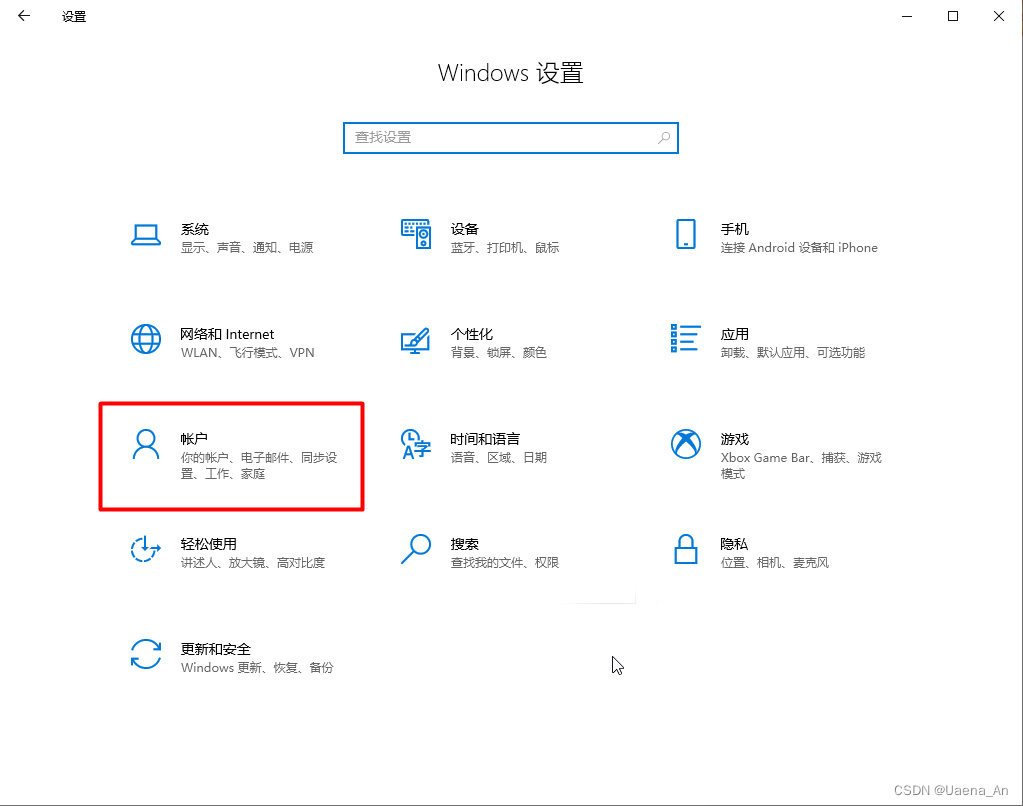Click the 搜索 heading text
1023x806 pixels.
(x=465, y=544)
